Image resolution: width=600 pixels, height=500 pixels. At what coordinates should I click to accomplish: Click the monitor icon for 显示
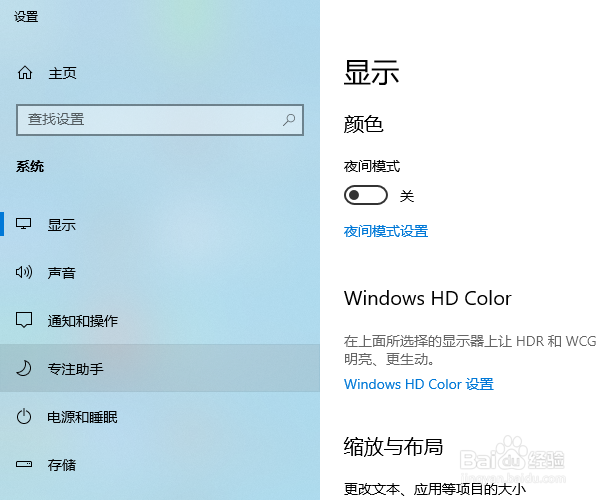pos(23,224)
